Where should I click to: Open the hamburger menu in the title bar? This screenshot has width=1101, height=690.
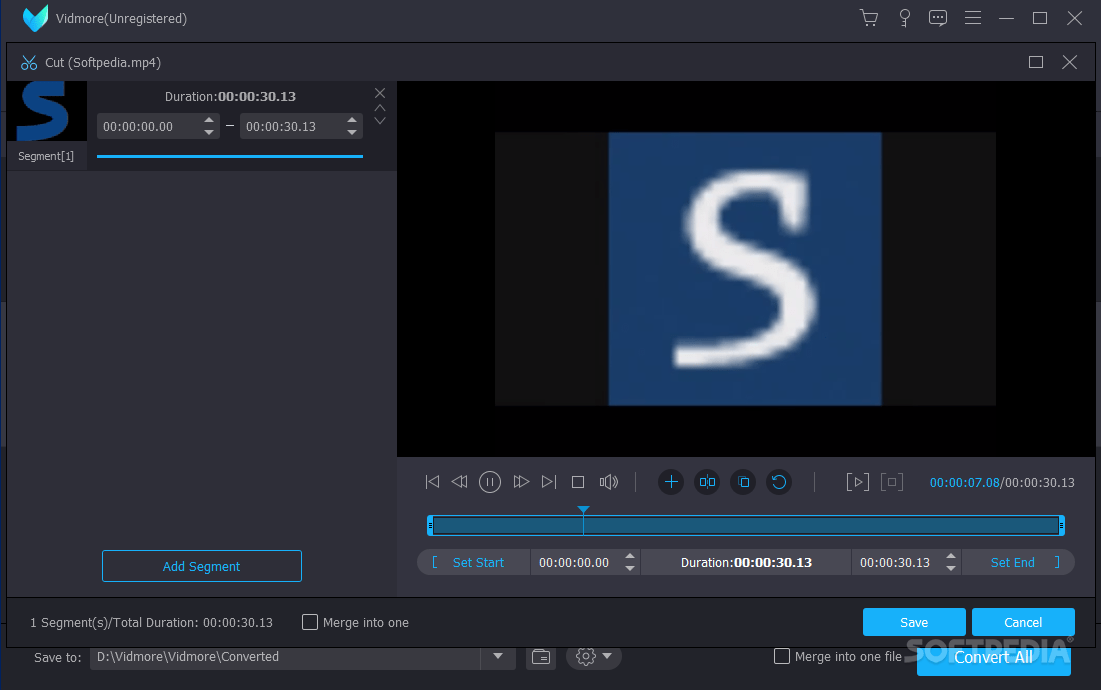[973, 17]
